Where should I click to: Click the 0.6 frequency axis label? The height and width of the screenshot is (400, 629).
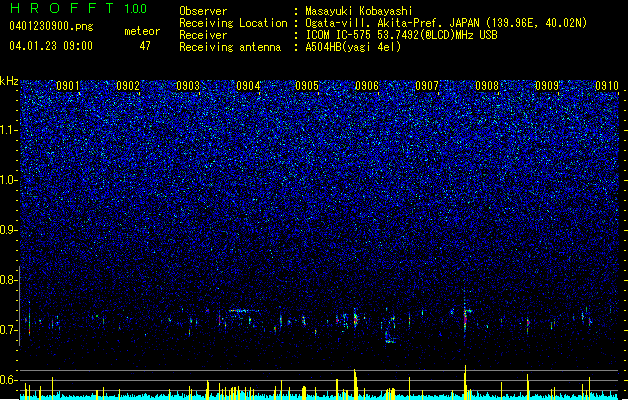point(9,380)
